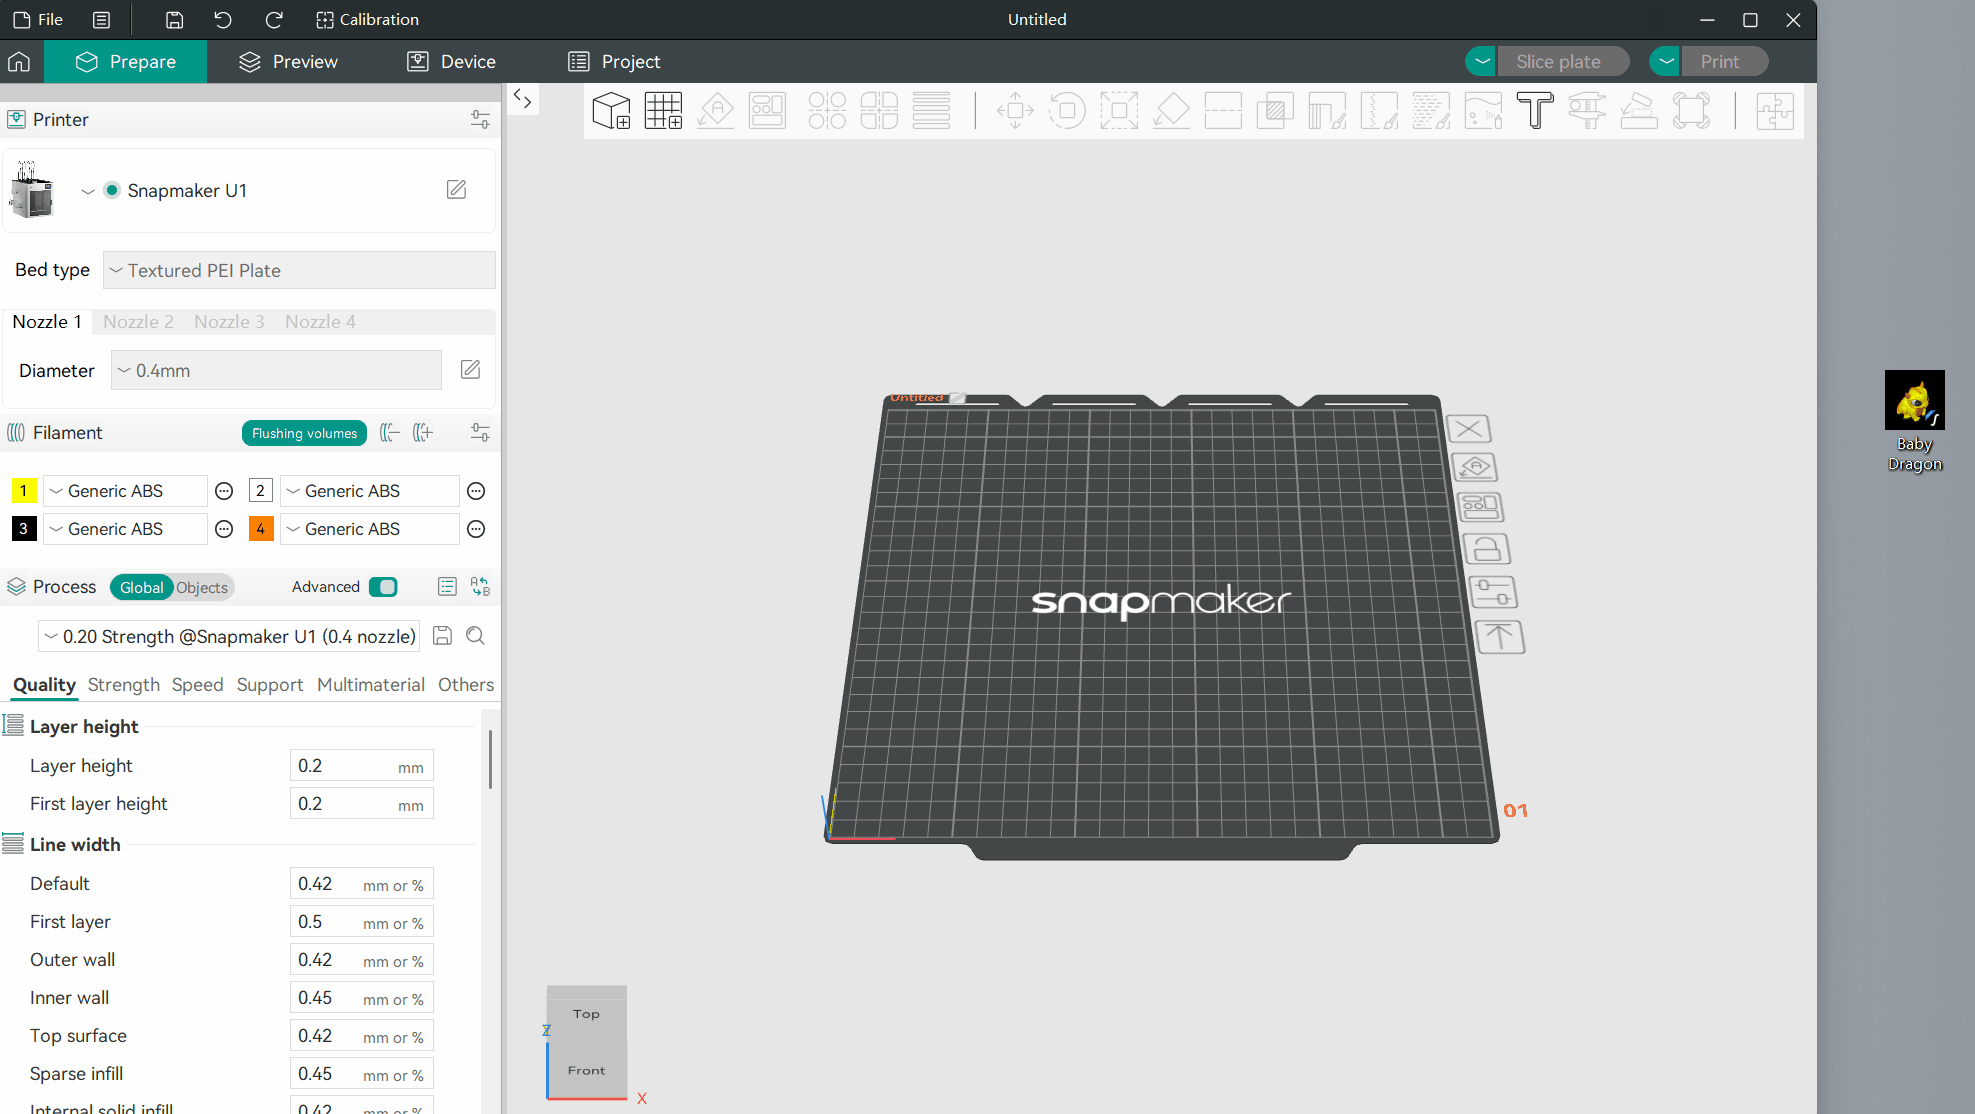The height and width of the screenshot is (1114, 1975).
Task: Toggle the Advanced settings switch
Action: pyautogui.click(x=383, y=587)
